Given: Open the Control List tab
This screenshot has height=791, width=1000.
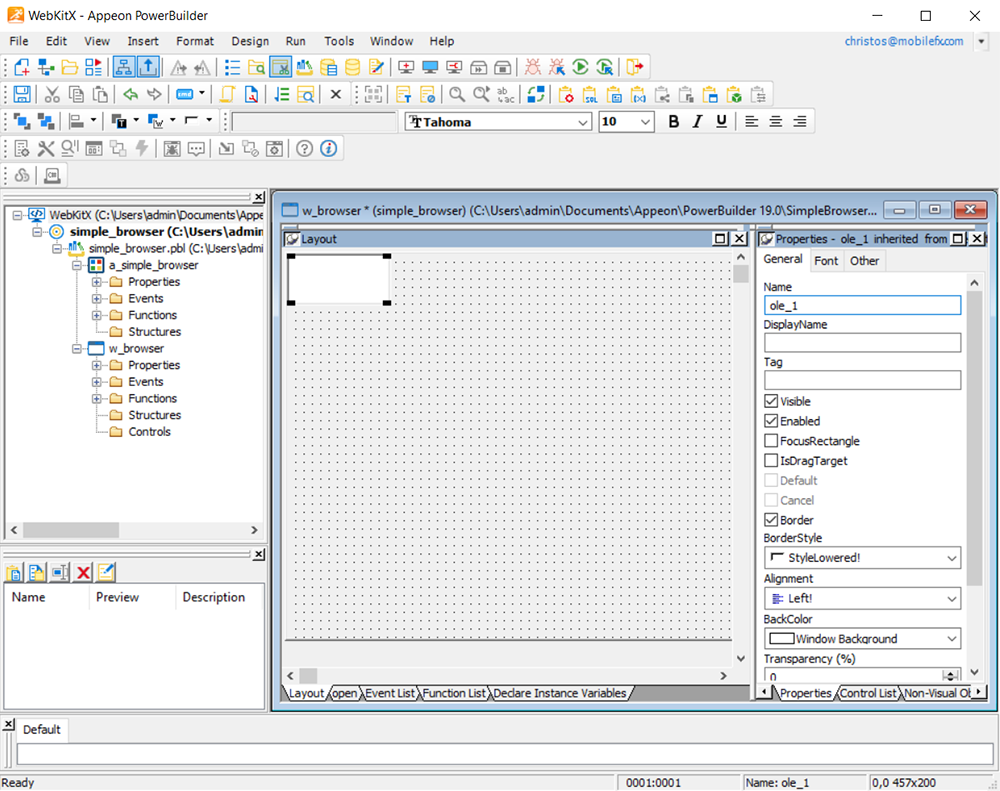Looking at the screenshot, I should click(x=868, y=693).
